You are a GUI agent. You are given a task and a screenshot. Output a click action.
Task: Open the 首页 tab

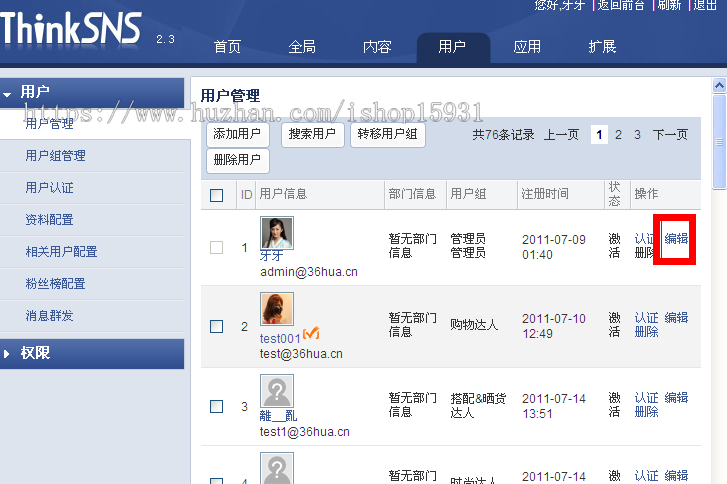pos(227,47)
